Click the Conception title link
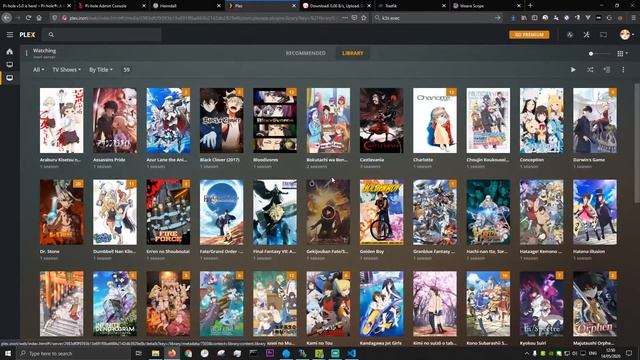 pos(532,160)
